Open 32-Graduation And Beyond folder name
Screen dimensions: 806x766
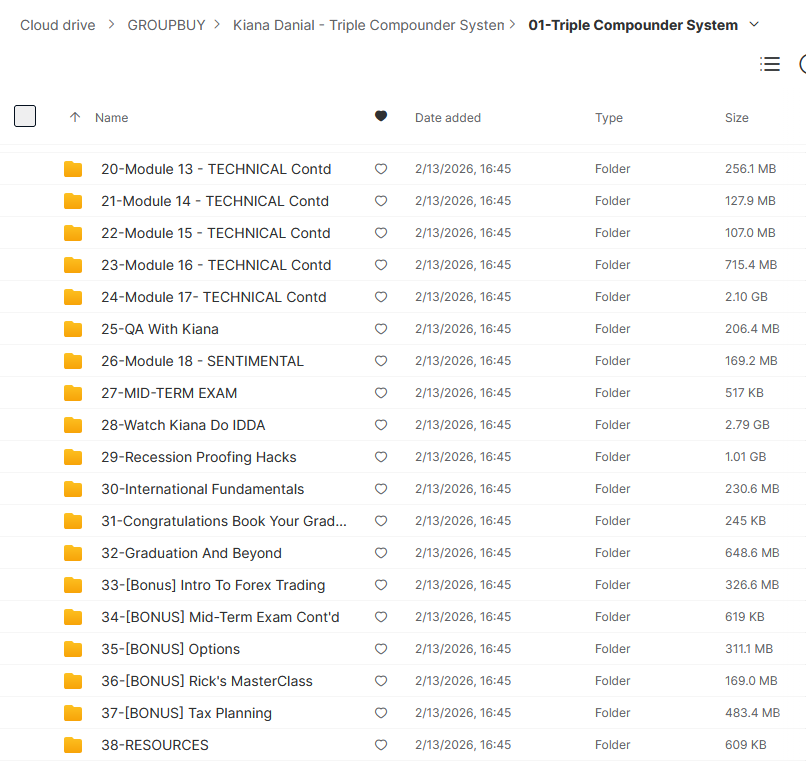pyautogui.click(x=191, y=553)
